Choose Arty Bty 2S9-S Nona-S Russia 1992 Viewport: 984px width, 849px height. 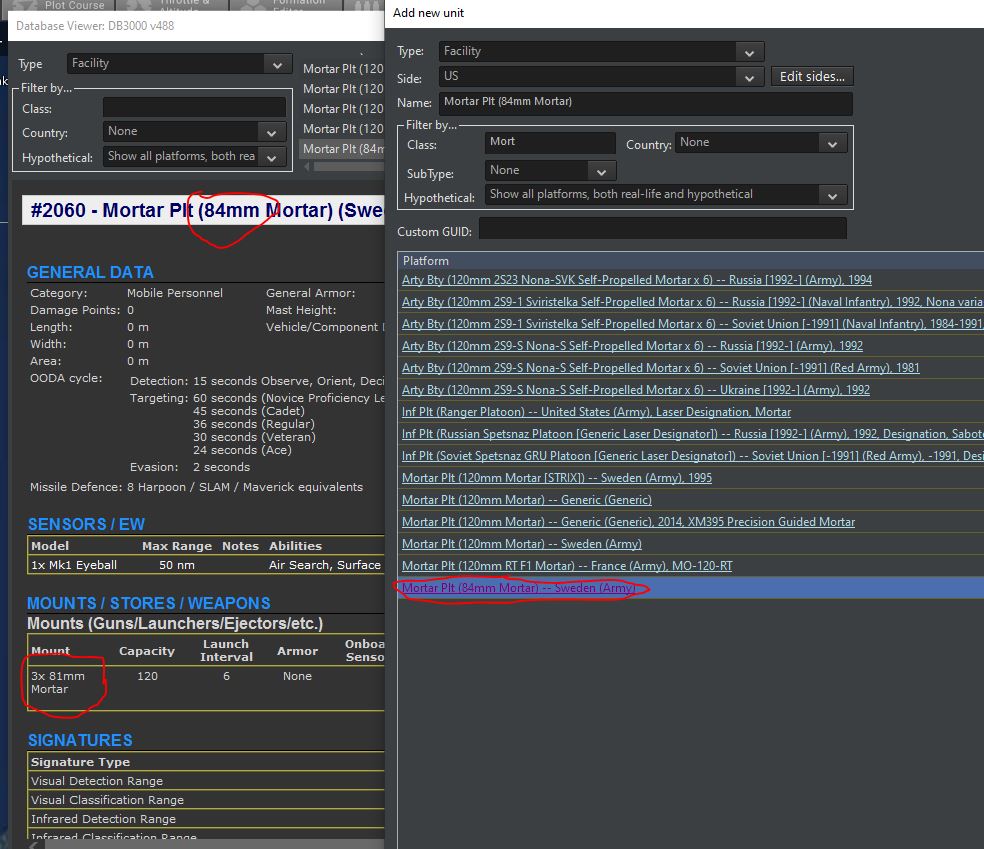pyautogui.click(x=632, y=346)
